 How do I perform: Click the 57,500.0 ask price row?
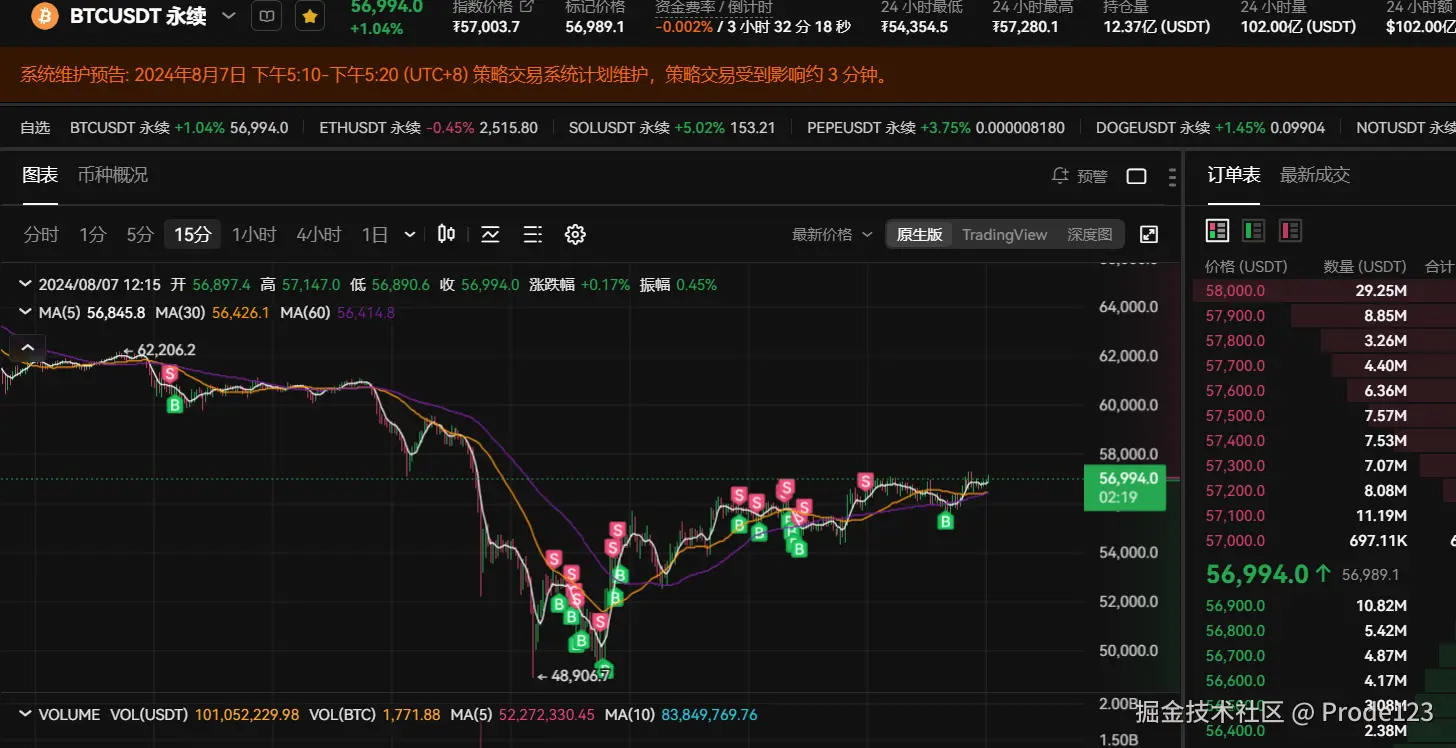click(1324, 416)
